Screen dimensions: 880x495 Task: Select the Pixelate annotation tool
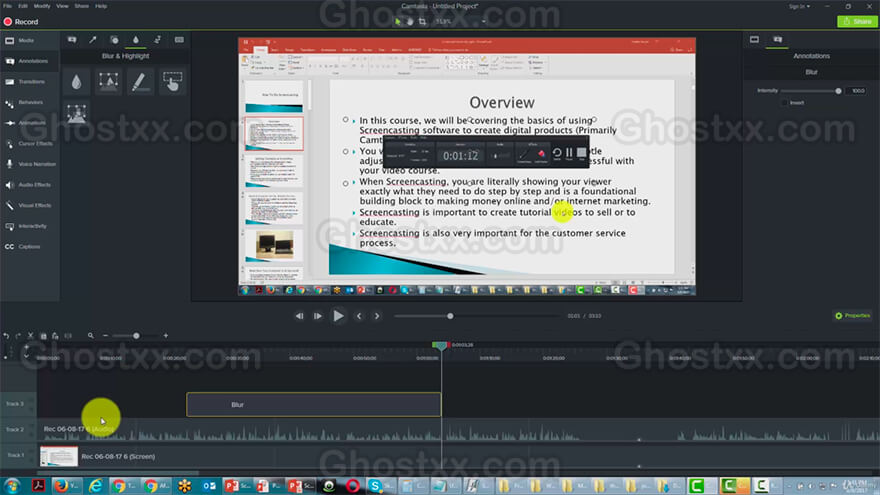click(x=77, y=113)
